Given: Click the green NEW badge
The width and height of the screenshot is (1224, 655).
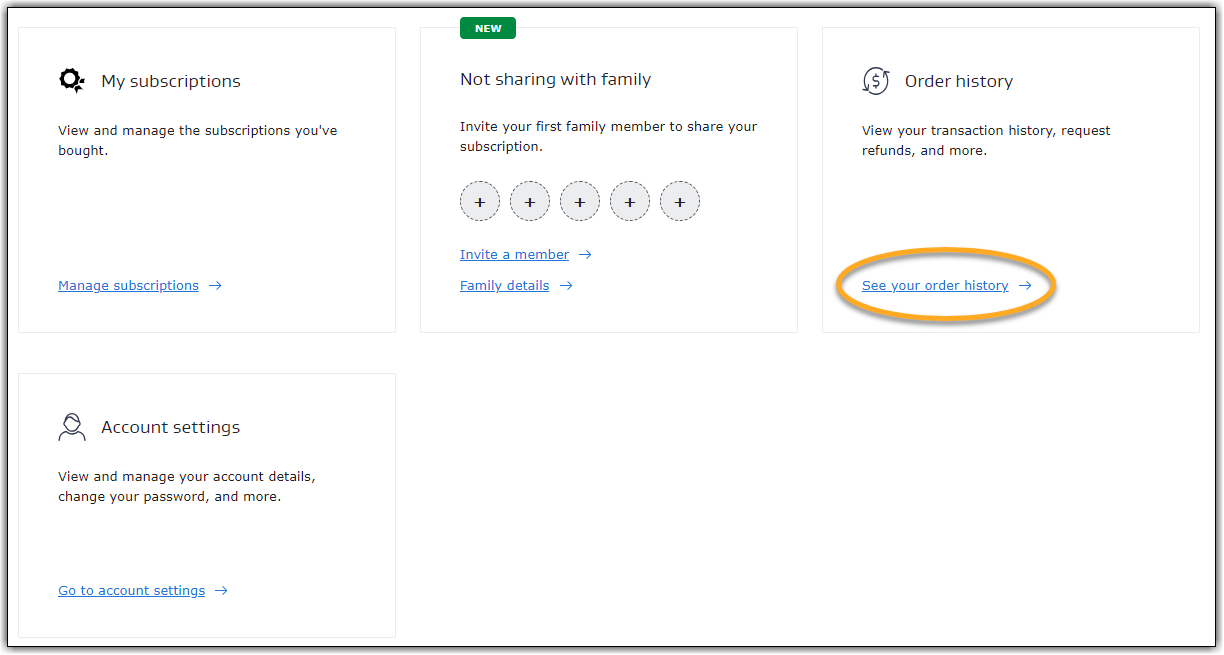Looking at the screenshot, I should 488,29.
